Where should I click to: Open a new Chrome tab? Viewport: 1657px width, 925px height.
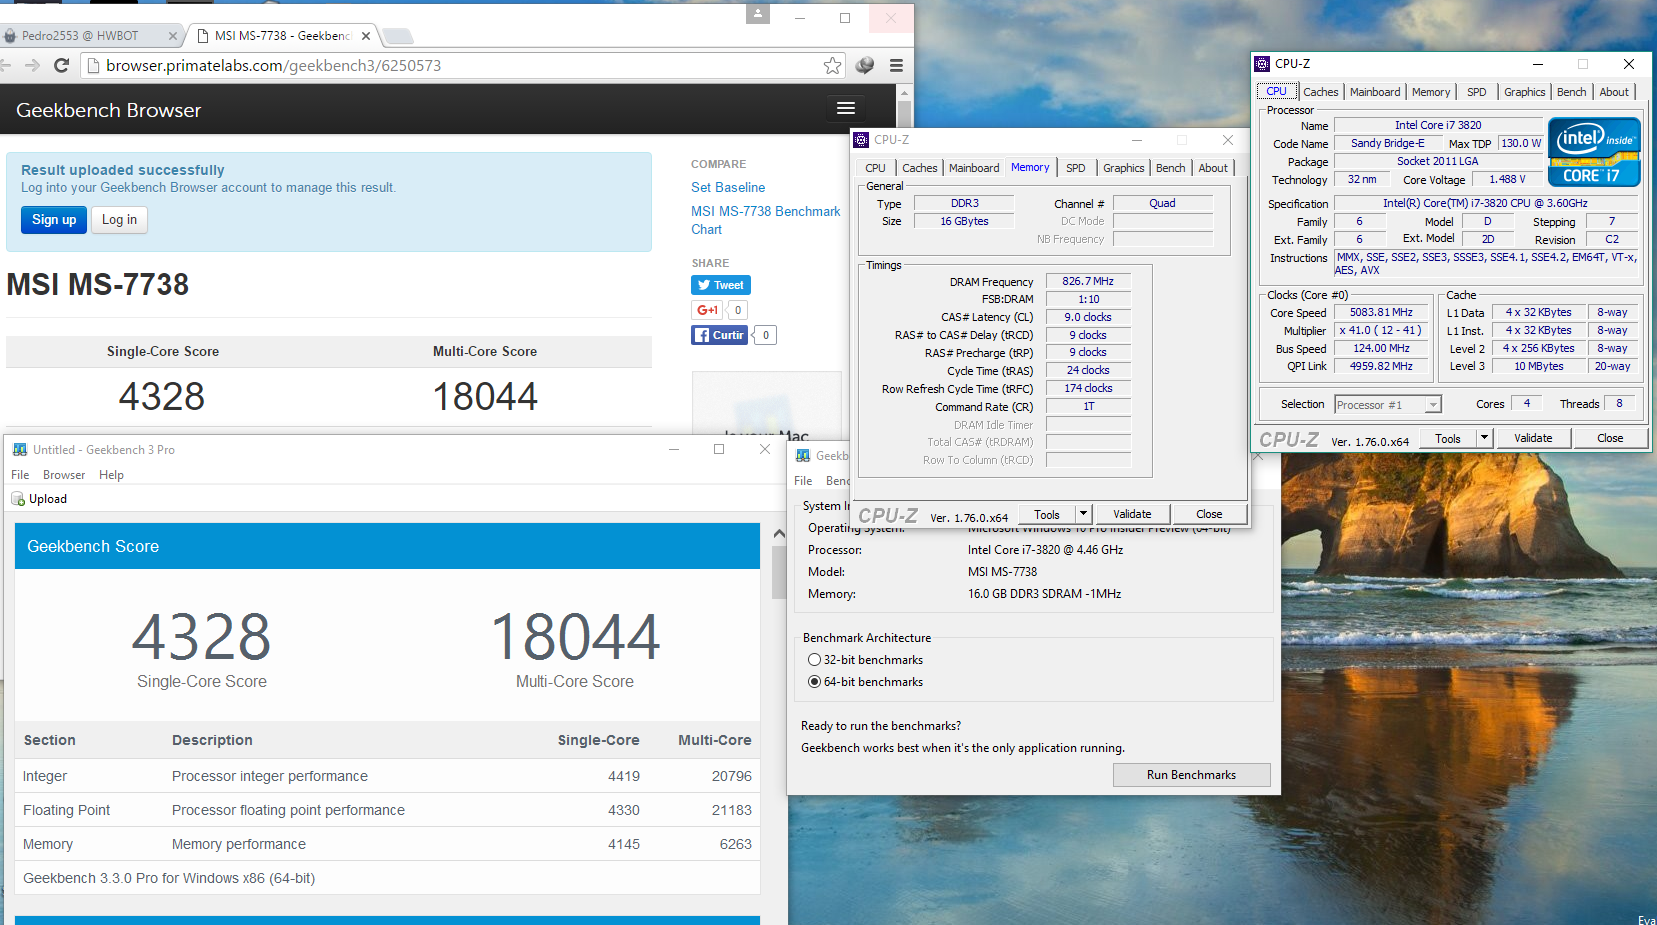click(398, 36)
